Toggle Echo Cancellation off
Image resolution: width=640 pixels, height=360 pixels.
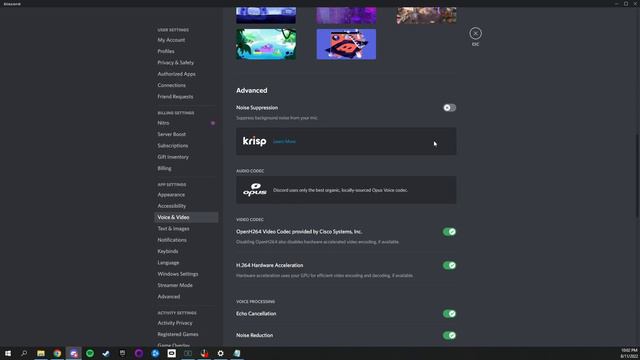(449, 314)
